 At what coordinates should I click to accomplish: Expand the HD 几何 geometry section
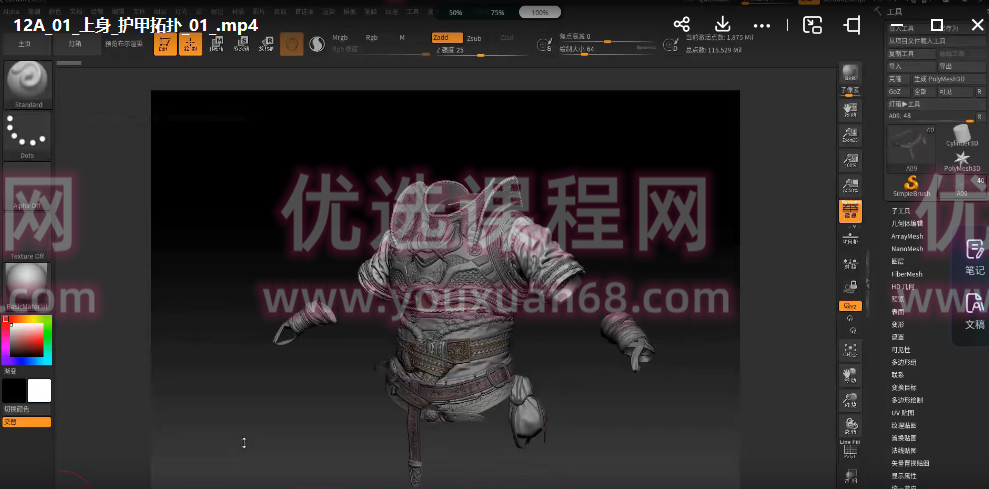tap(903, 286)
